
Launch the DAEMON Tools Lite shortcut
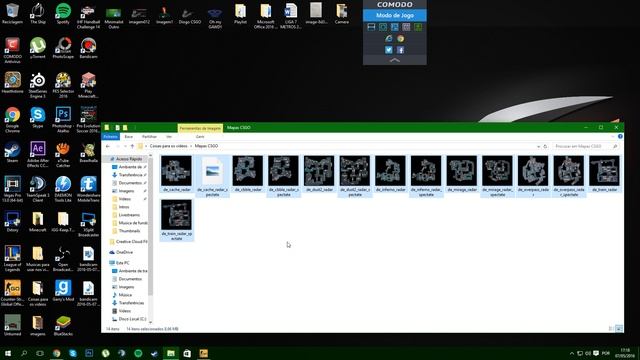pos(63,189)
